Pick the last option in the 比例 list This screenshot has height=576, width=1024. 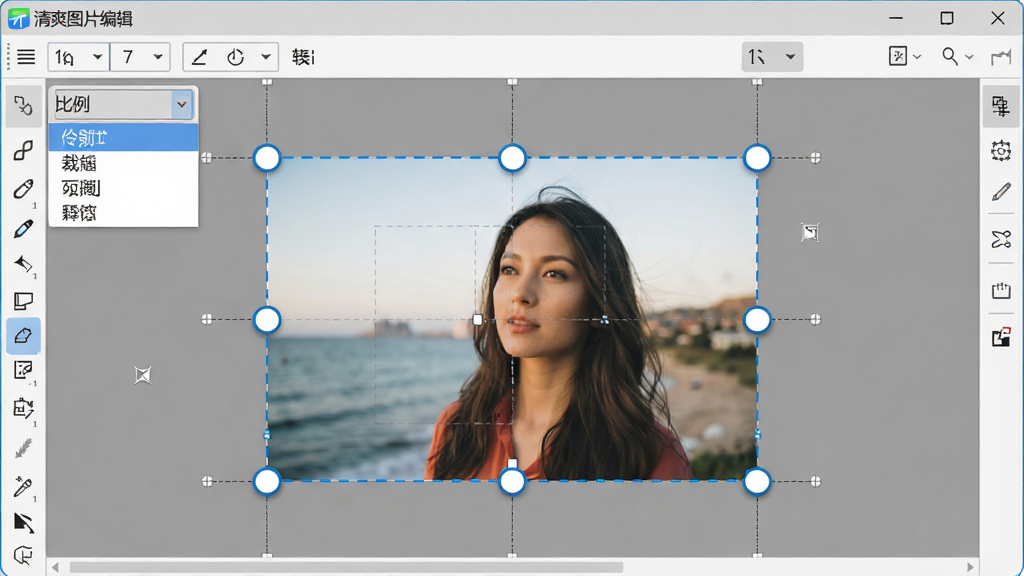click(x=123, y=213)
